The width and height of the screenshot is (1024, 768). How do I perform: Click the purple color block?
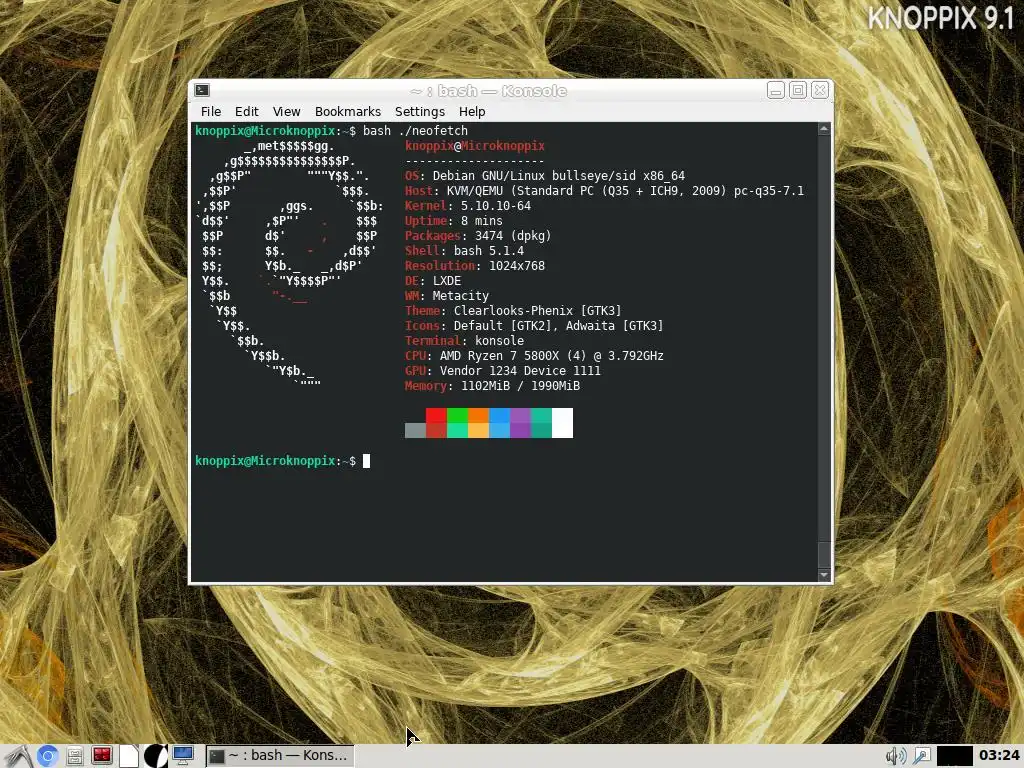[x=520, y=415]
